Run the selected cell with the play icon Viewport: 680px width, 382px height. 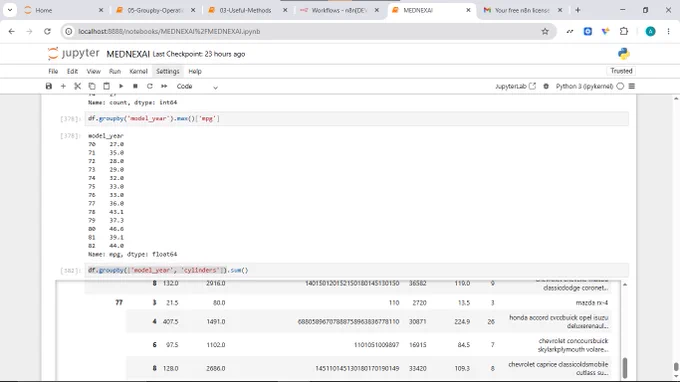121,86
